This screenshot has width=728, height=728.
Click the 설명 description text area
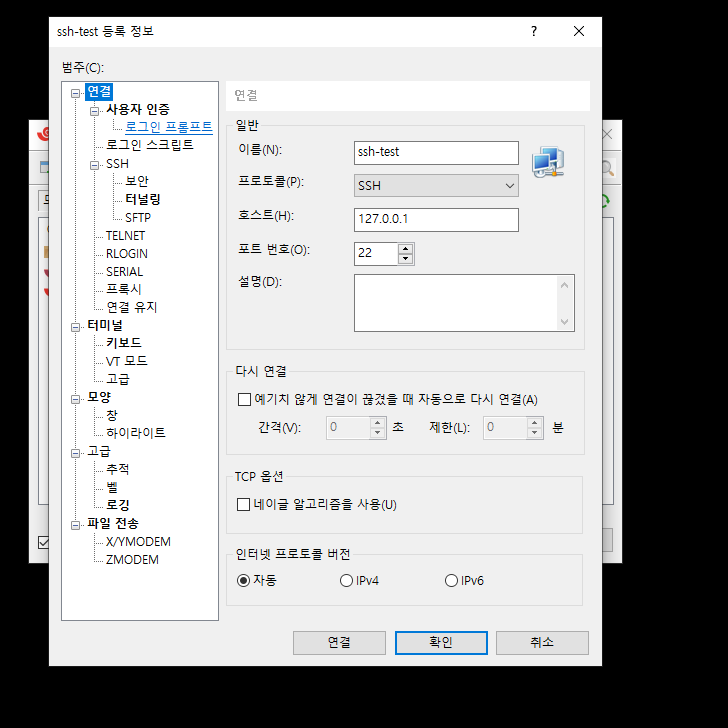point(456,303)
